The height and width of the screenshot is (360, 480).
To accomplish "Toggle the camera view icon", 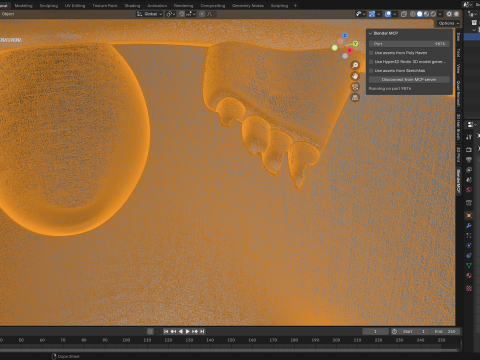I will 355,87.
